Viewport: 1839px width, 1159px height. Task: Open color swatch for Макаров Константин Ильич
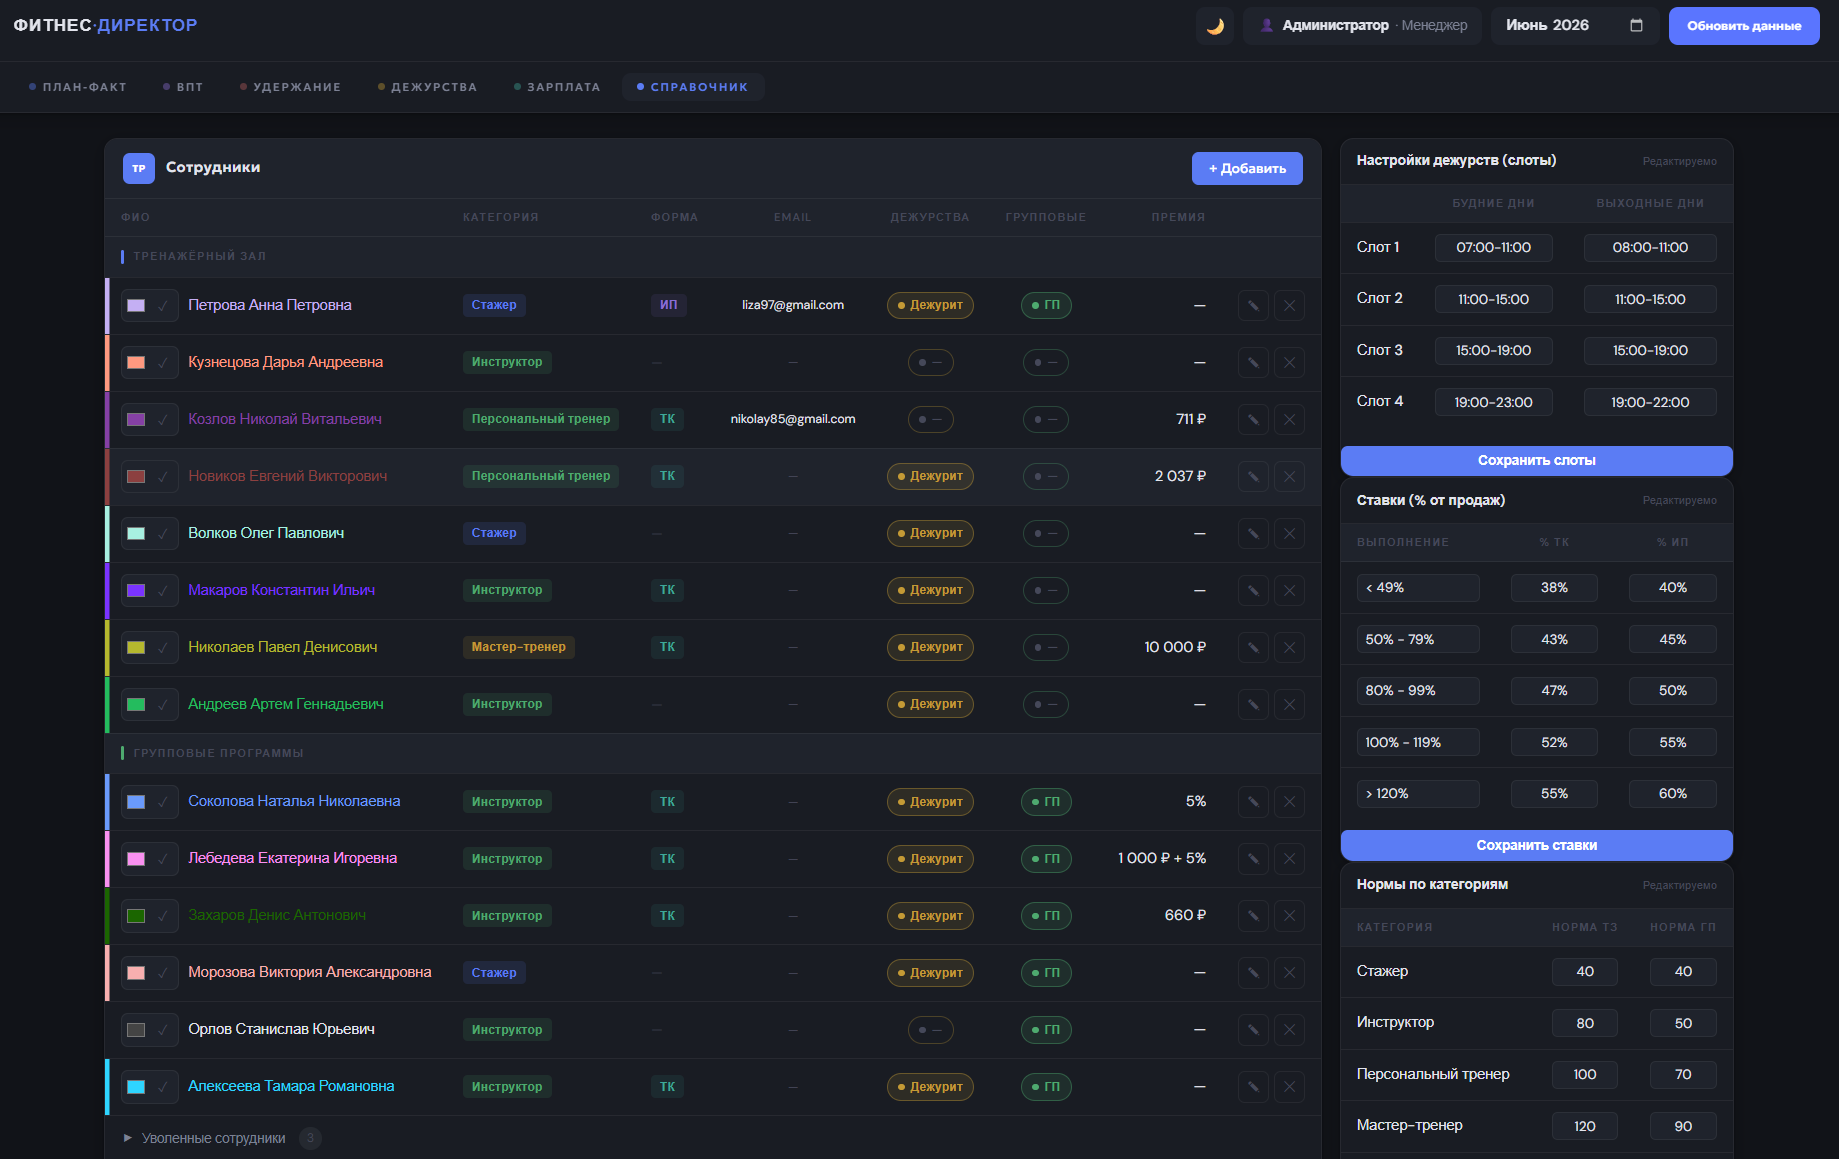(x=136, y=591)
